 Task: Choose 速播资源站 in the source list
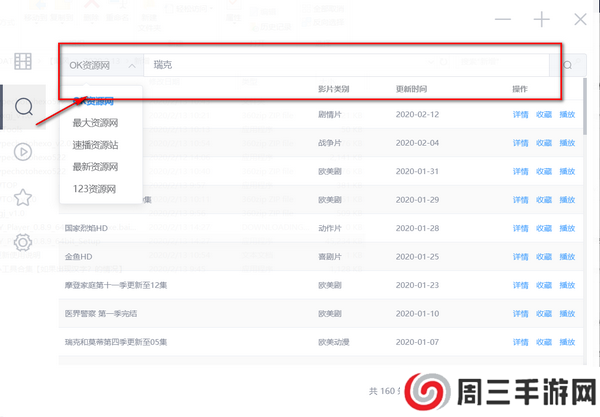(95, 145)
